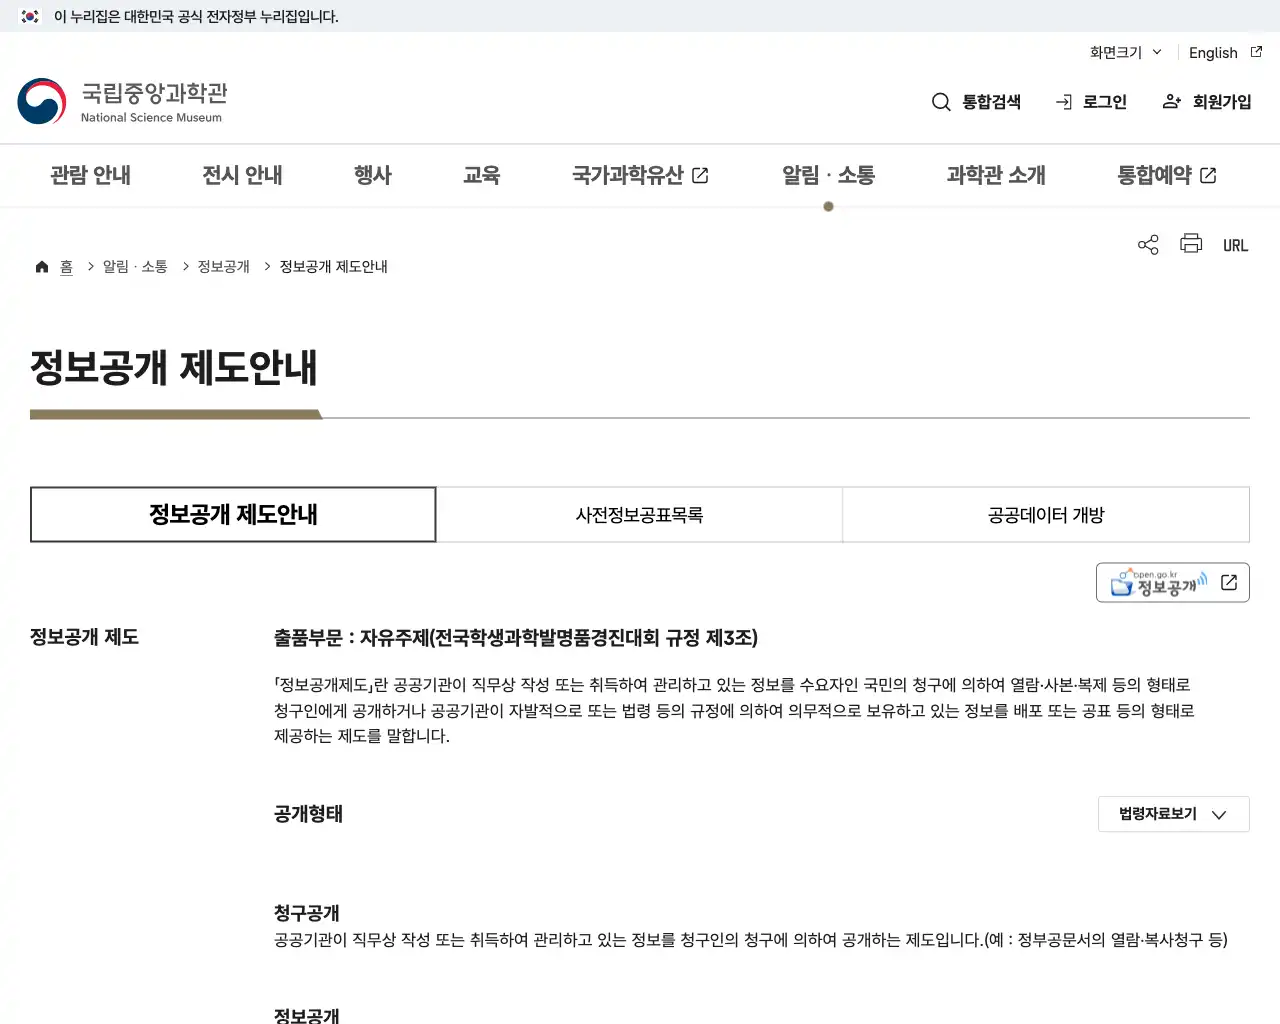Open 통합예약 via its external link icon
Screen dimensions: 1280x1024
[x=1208, y=174]
